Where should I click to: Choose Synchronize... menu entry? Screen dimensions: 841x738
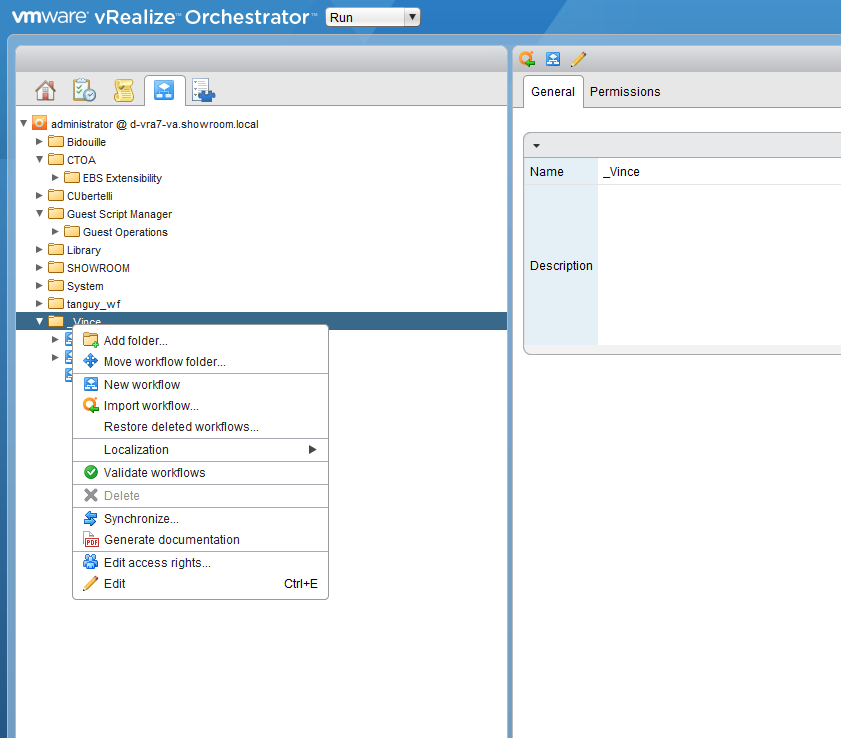(x=200, y=519)
